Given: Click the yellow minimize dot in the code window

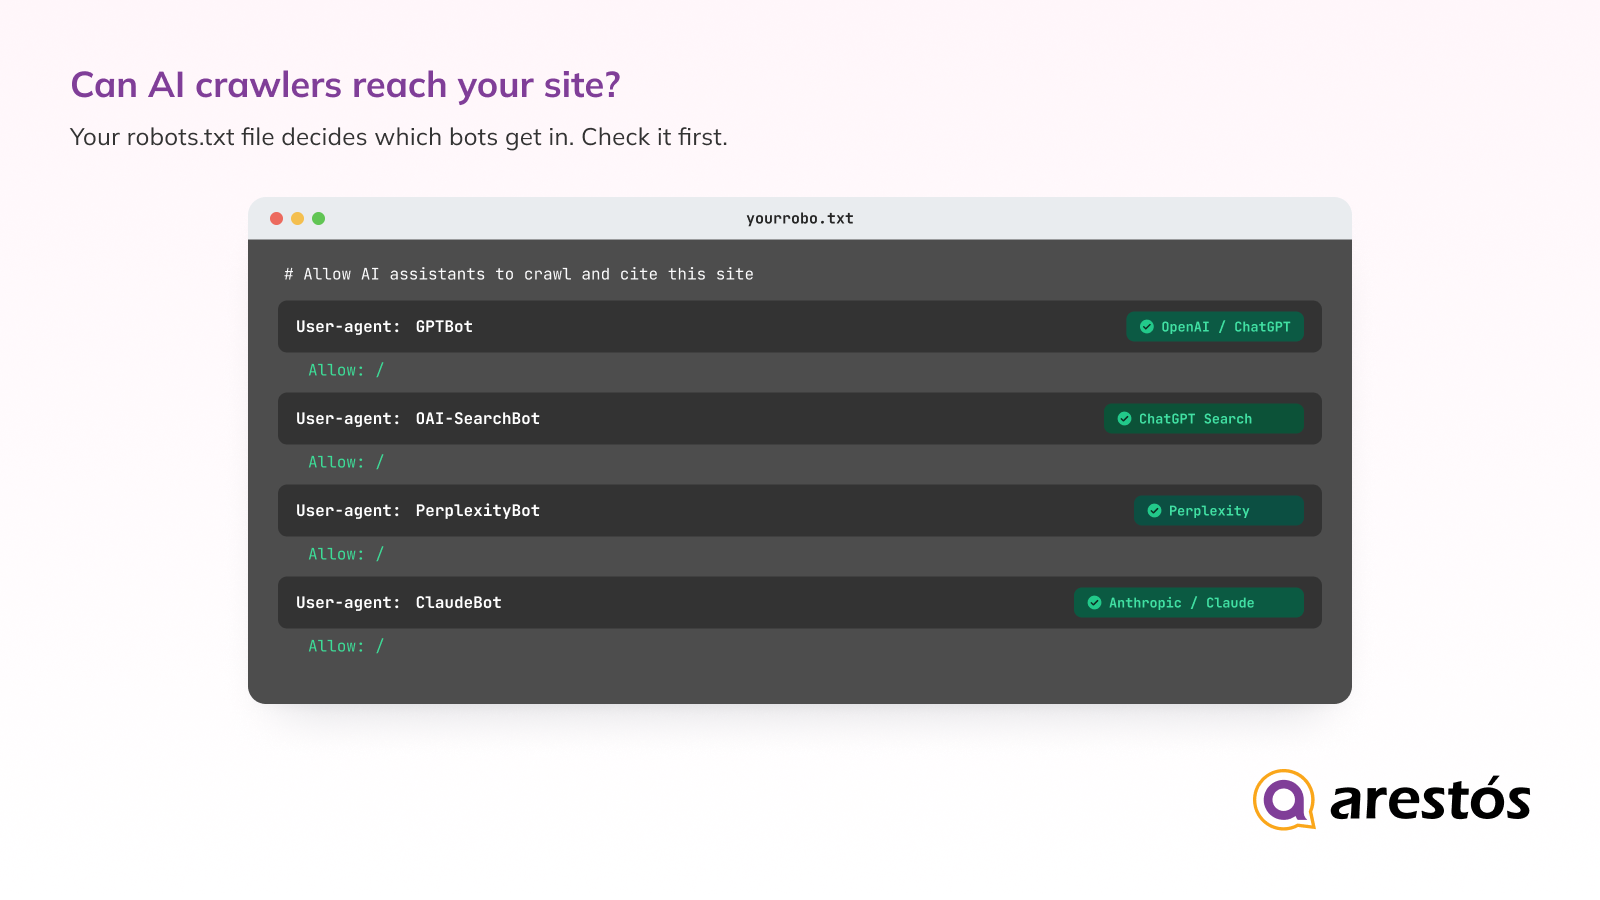Looking at the screenshot, I should [x=297, y=218].
